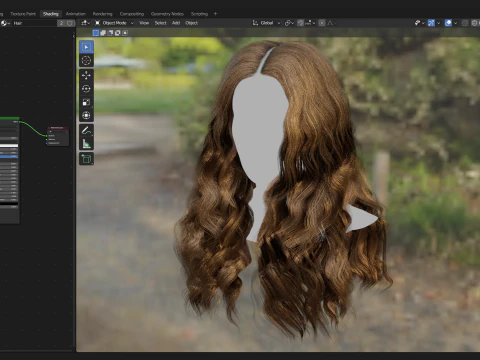Toggle X-Ray button in viewport header
Image resolution: width=480 pixels, height=360 pixels.
(465, 23)
